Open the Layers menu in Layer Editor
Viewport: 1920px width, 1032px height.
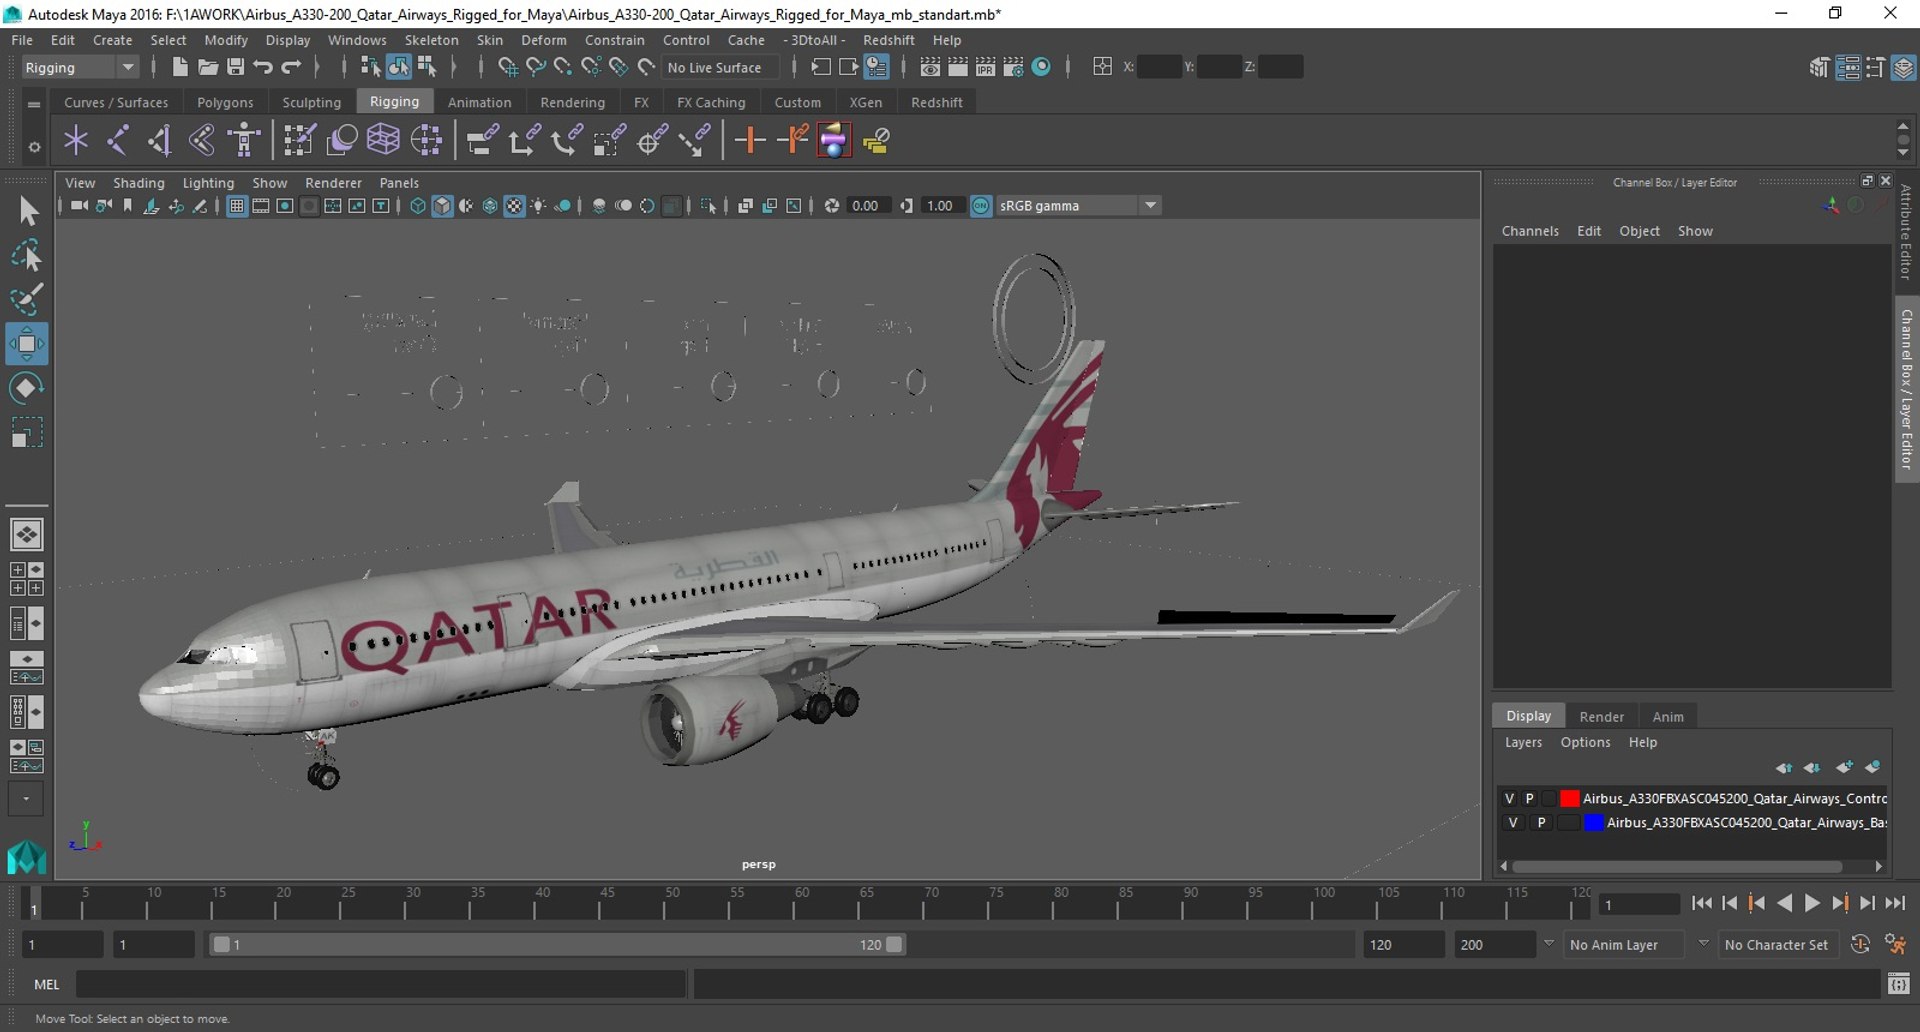pos(1523,742)
